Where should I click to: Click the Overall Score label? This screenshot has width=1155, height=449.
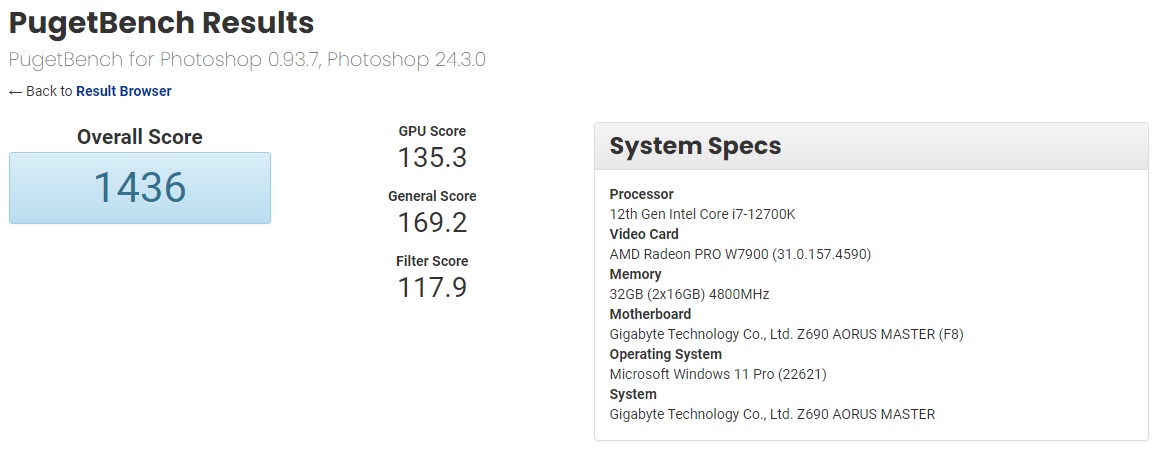(x=140, y=137)
